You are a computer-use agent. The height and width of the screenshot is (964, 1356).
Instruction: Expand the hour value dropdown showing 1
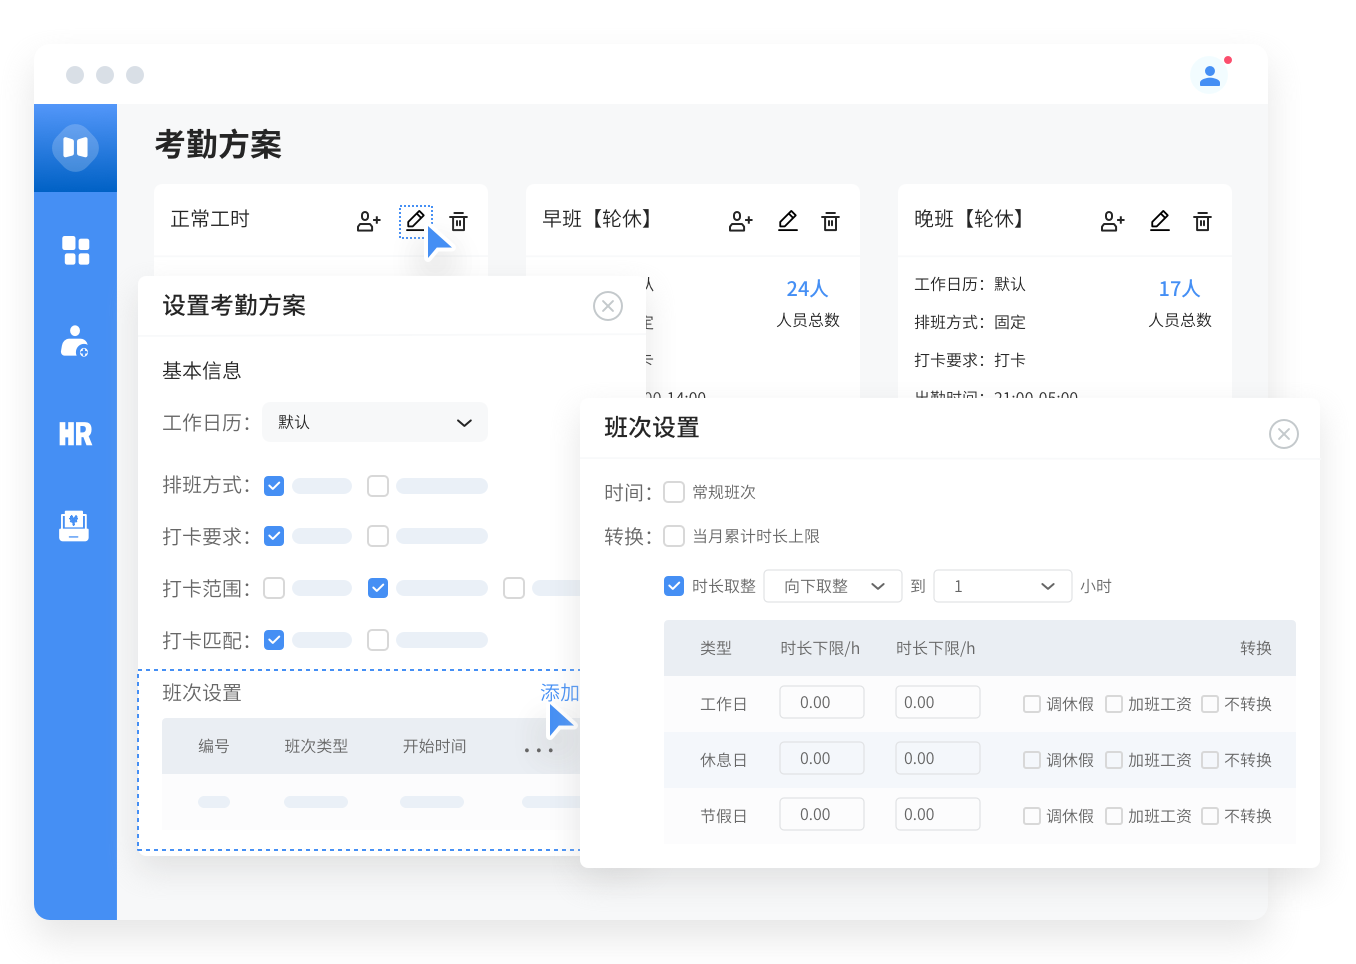tap(1002, 586)
